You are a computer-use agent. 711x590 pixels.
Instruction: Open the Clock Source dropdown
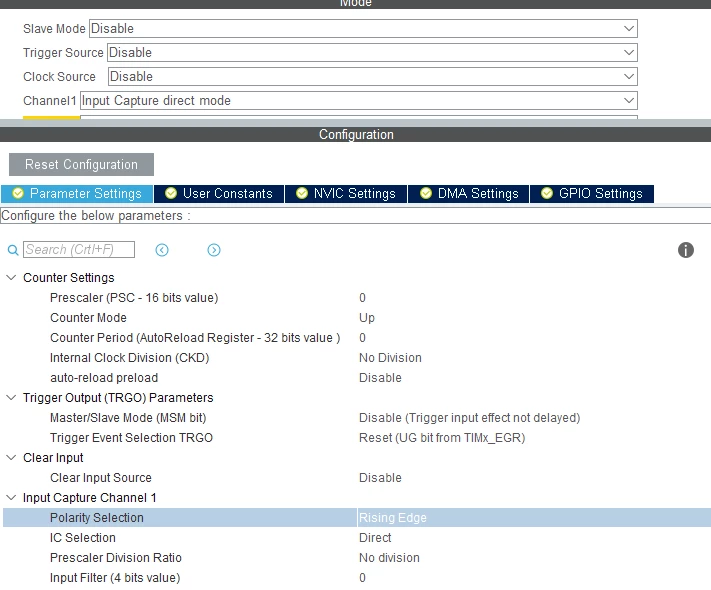373,77
